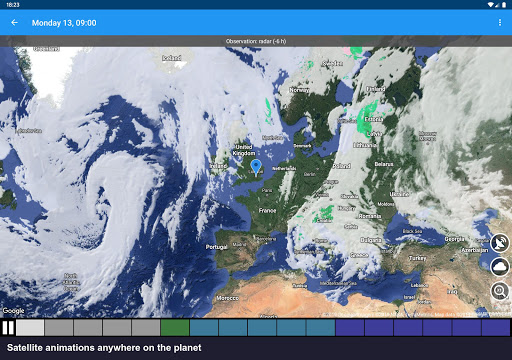Tap the magnifier zoom button
Image resolution: width=512 pixels, height=360 pixels.
click(x=500, y=291)
